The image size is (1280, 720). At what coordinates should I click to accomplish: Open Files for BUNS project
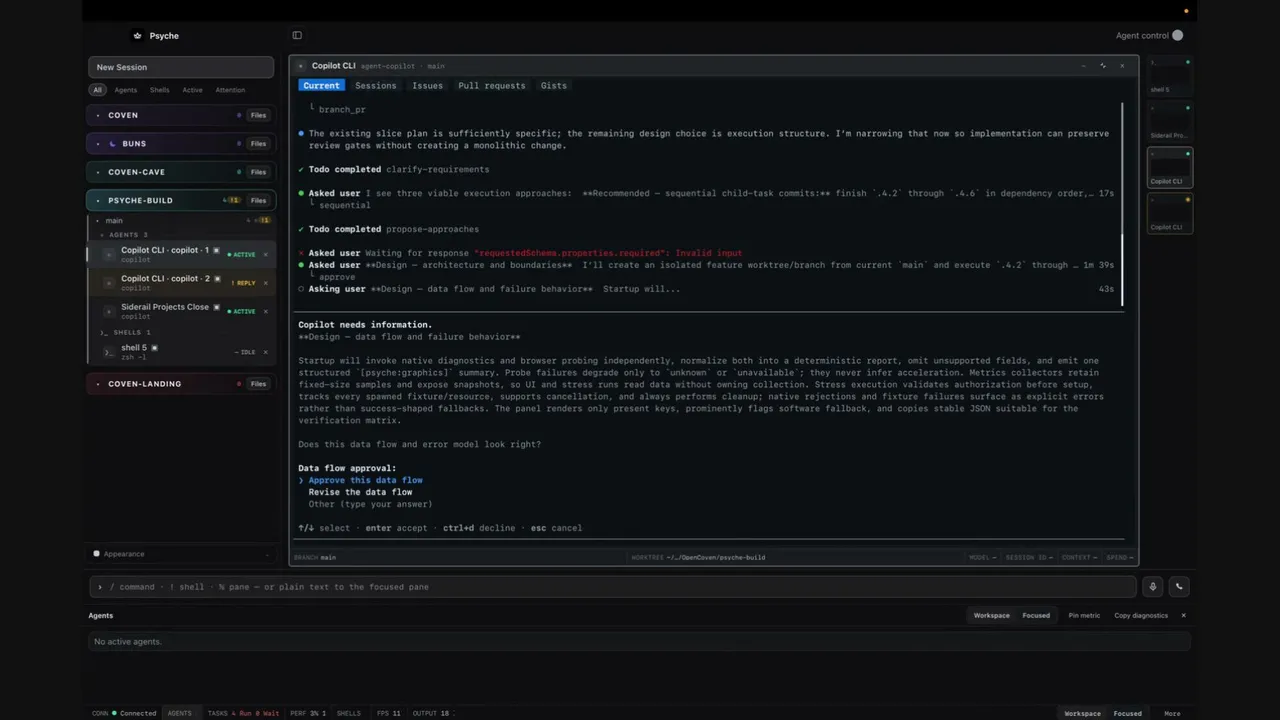258,144
